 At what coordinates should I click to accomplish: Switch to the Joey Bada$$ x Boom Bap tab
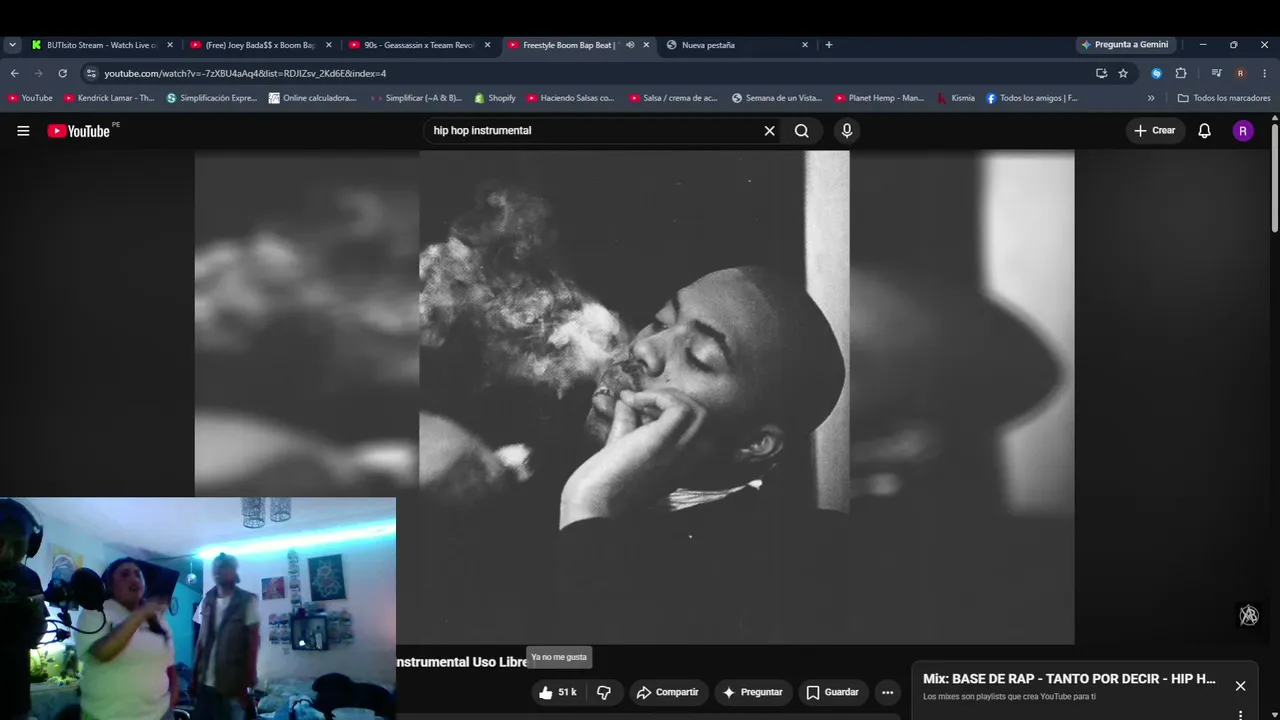pyautogui.click(x=260, y=45)
